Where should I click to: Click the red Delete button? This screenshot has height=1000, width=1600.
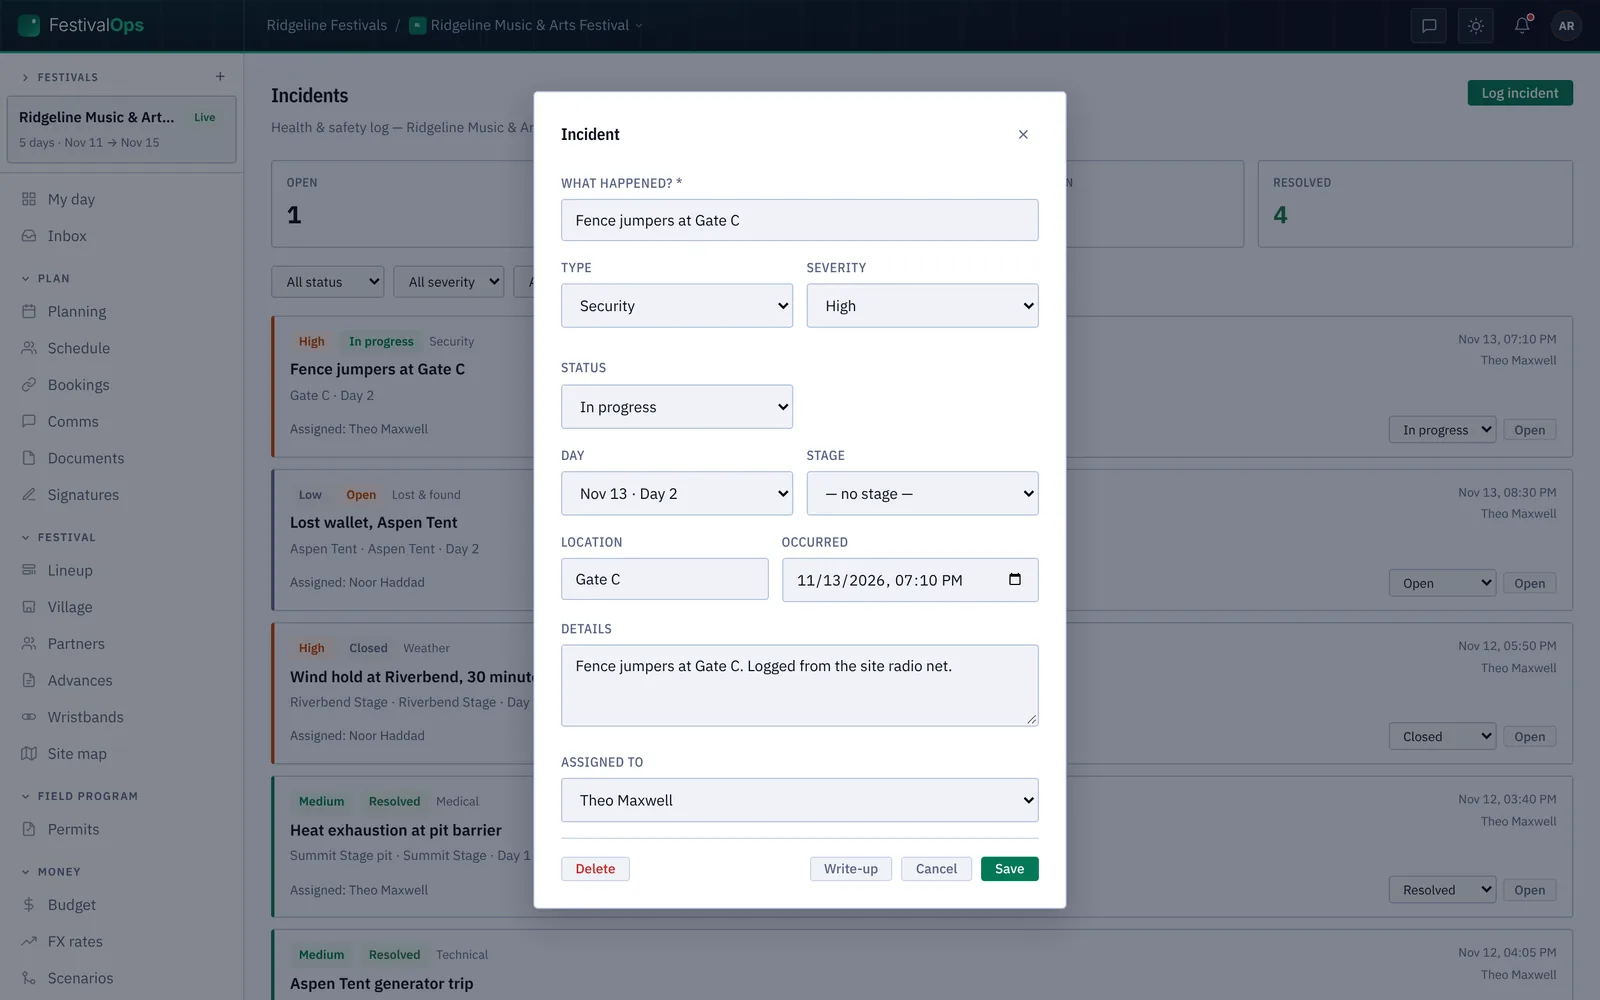[x=595, y=869]
